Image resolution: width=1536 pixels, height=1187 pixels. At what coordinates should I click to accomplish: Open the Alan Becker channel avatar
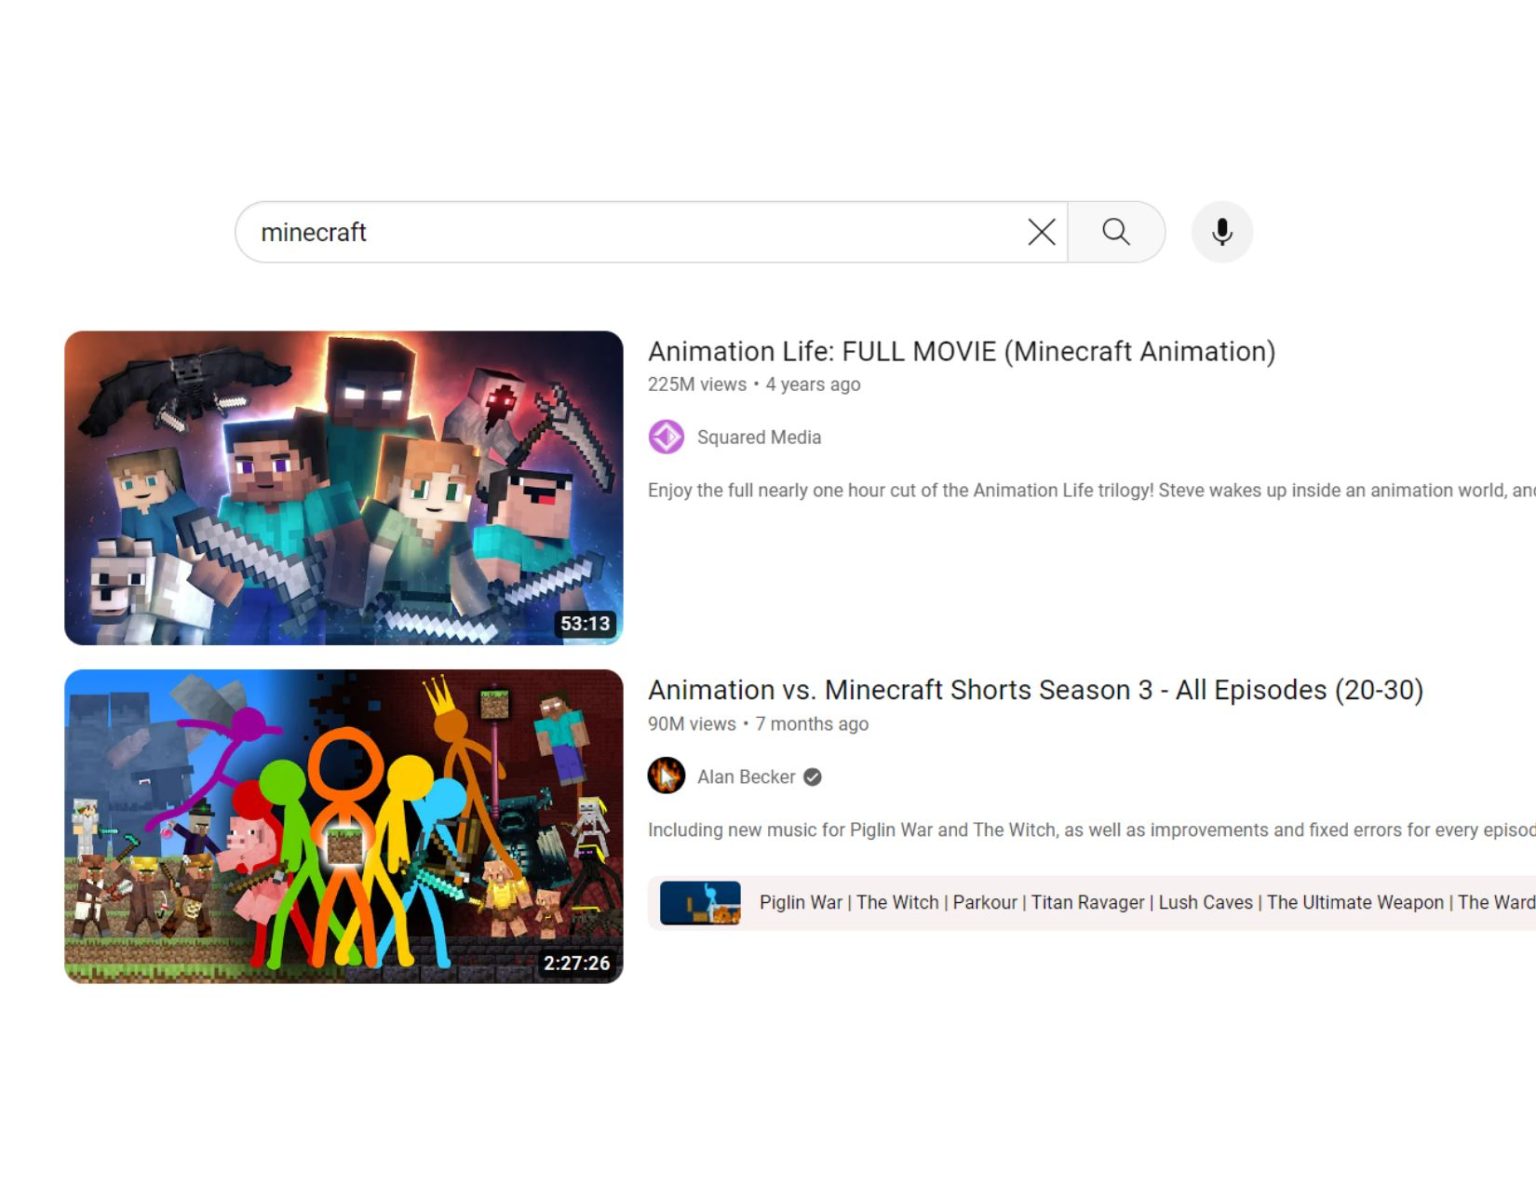[667, 776]
